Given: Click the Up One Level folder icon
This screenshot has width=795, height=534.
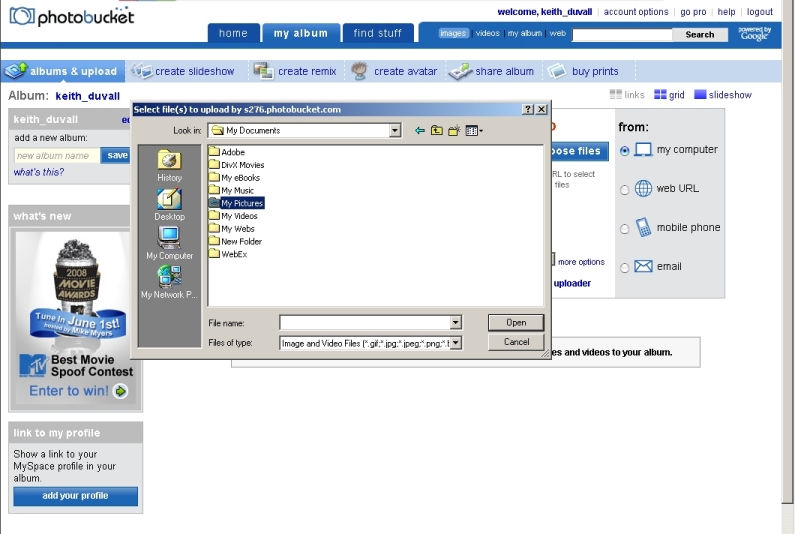Looking at the screenshot, I should click(437, 130).
